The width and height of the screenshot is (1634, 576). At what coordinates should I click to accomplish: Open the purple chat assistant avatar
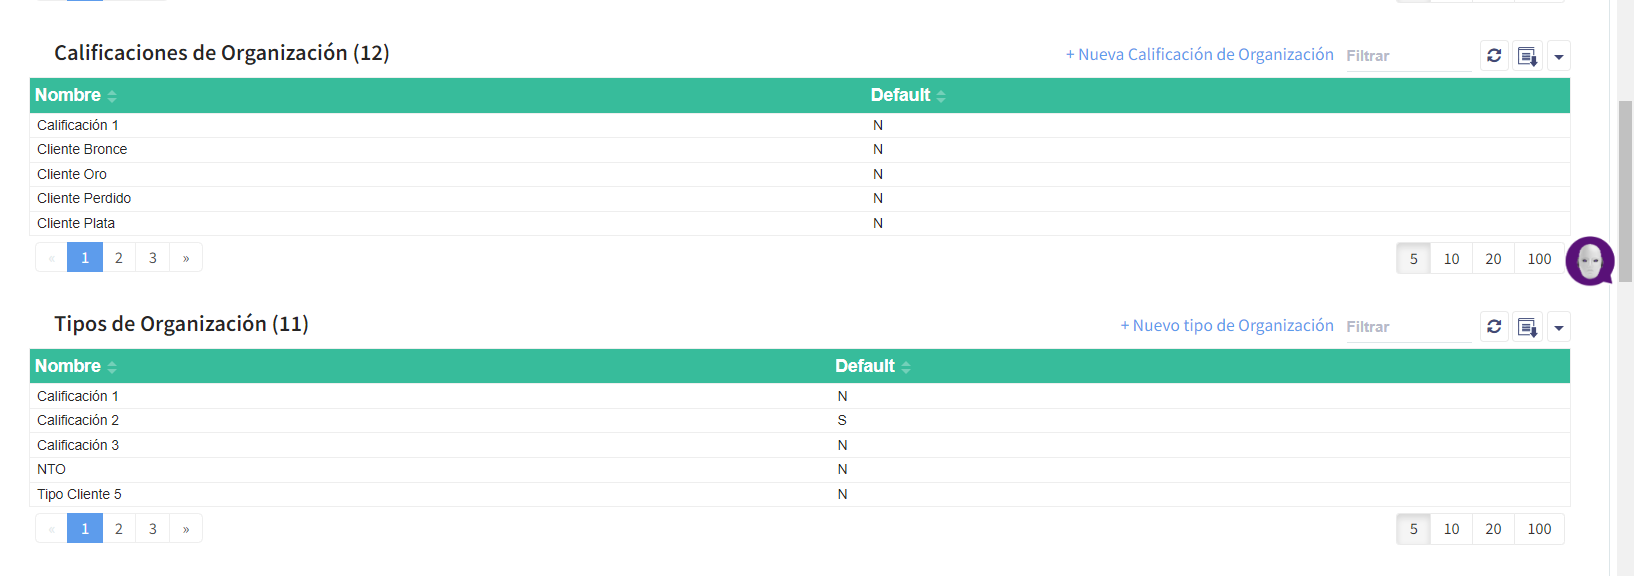point(1589,261)
